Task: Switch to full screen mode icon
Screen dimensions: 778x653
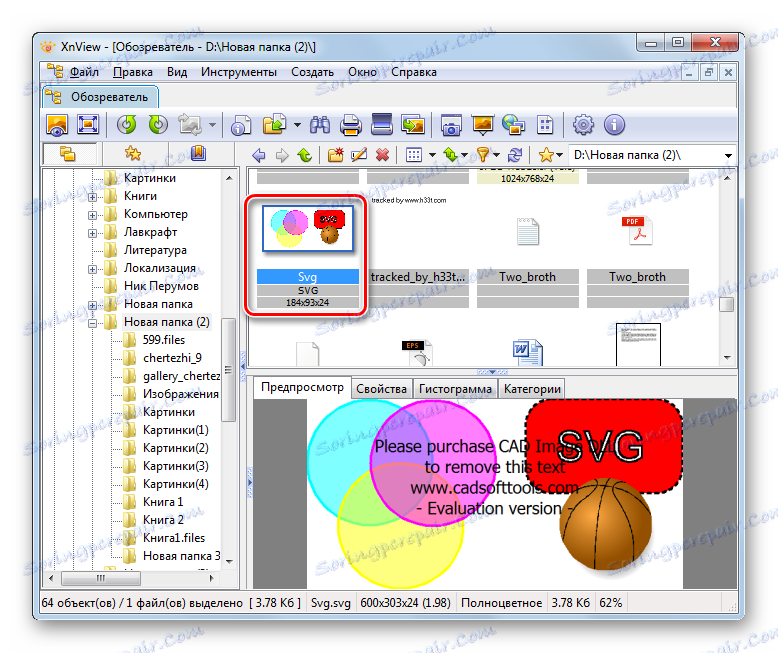Action: [88, 125]
